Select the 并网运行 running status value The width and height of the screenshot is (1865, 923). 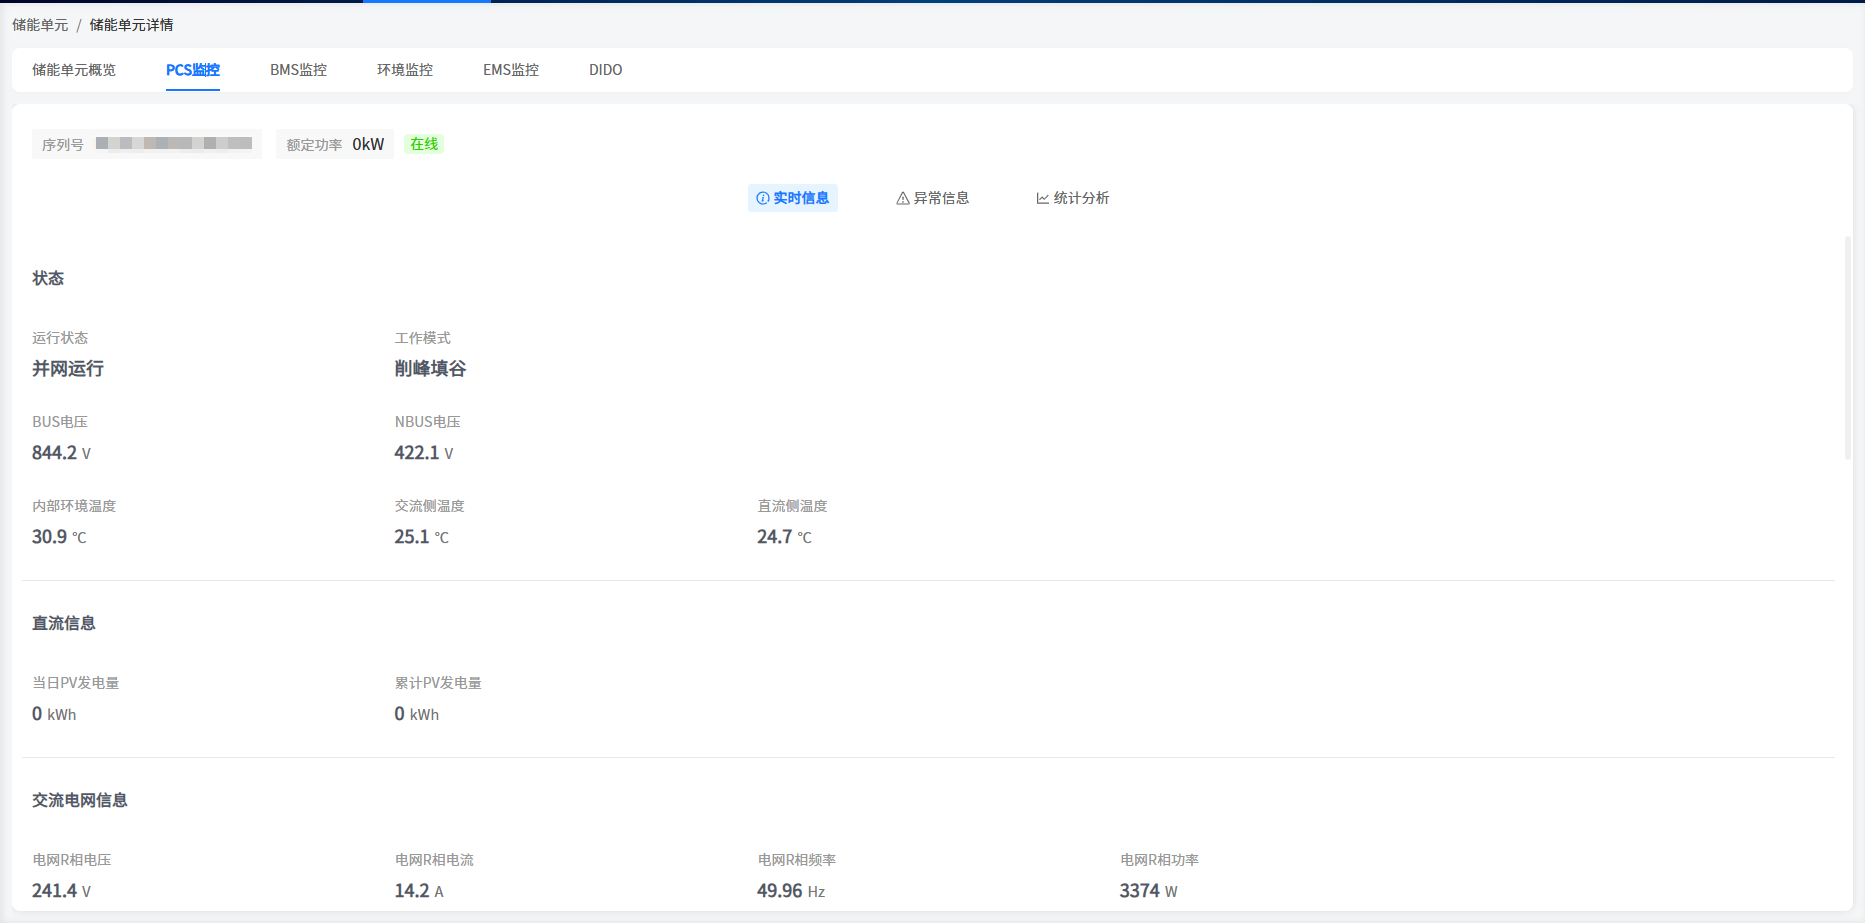tap(68, 369)
